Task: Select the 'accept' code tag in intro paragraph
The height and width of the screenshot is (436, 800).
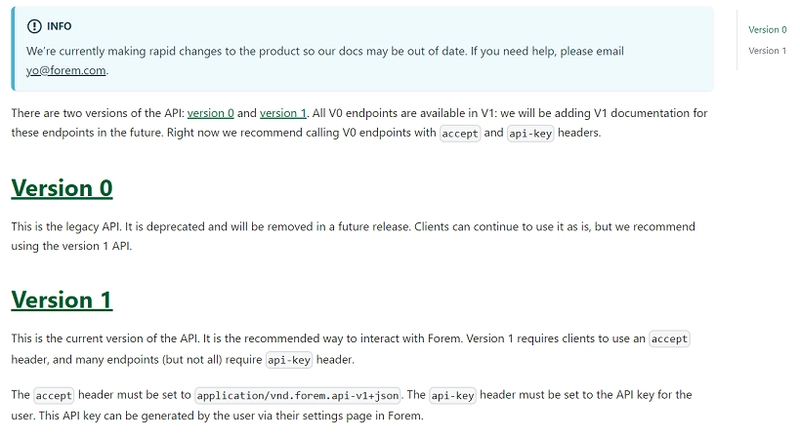Action: 460,134
